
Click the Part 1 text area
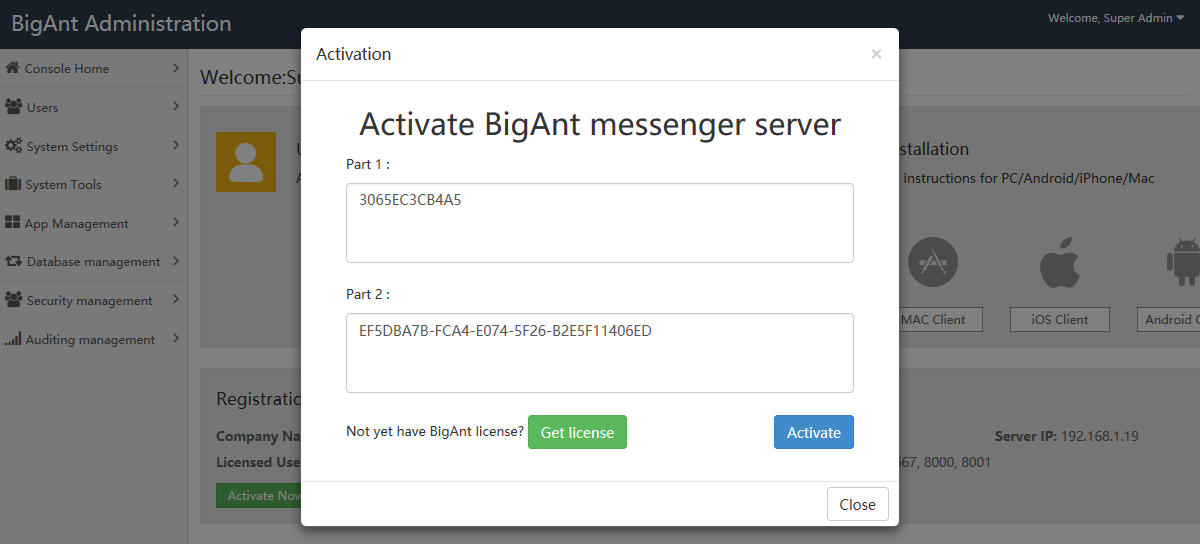click(x=600, y=223)
